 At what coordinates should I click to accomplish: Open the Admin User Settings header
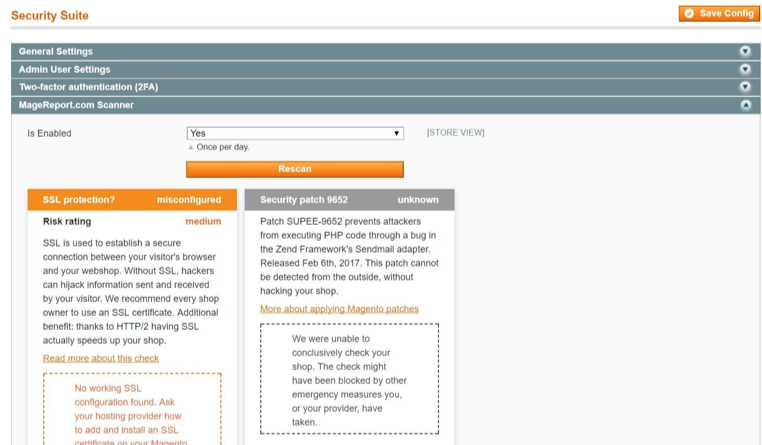(x=386, y=69)
